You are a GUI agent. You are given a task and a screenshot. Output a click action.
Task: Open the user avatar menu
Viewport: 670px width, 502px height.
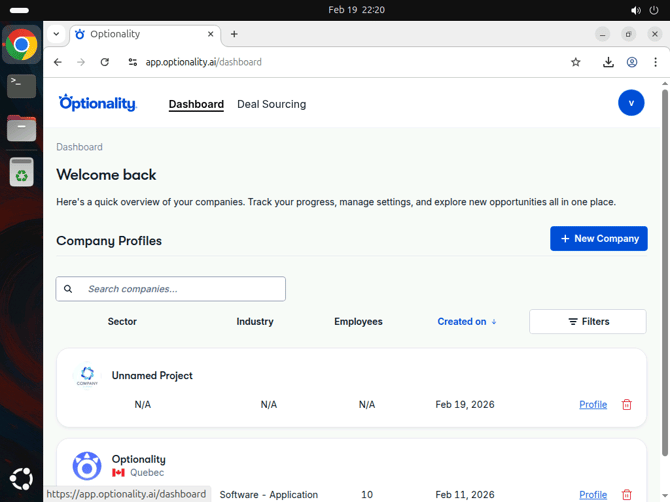[x=631, y=103]
